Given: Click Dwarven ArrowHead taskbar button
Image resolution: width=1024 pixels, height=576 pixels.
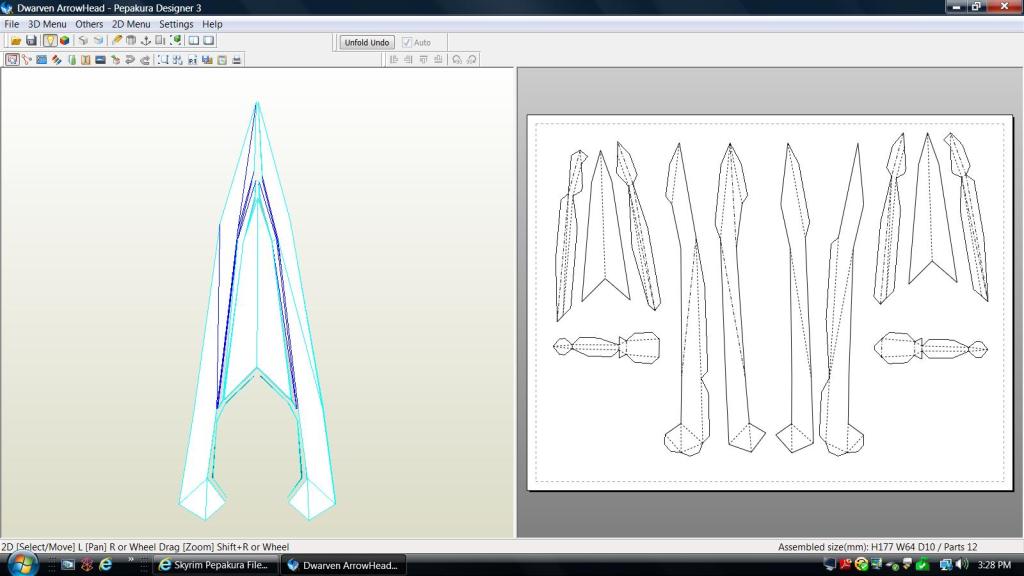Looking at the screenshot, I should coord(344,565).
